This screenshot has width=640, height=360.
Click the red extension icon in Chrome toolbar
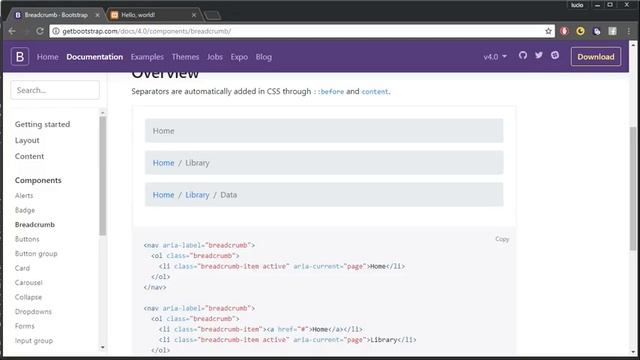[564, 31]
